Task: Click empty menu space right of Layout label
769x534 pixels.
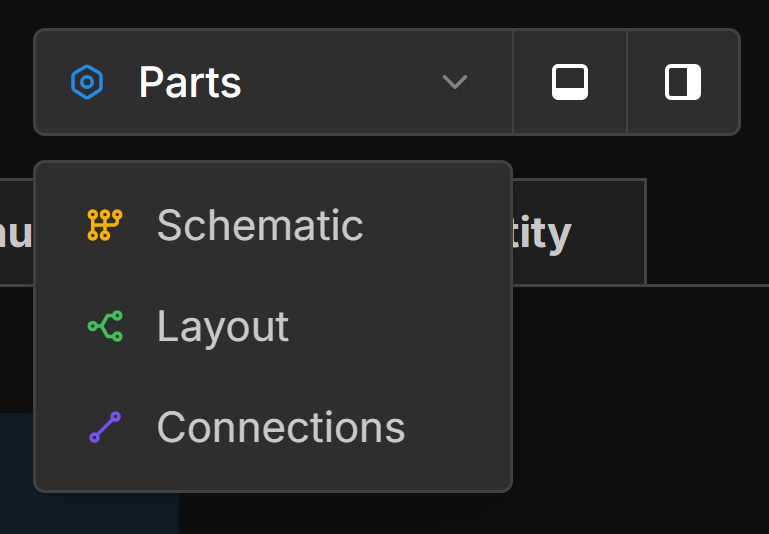Action: click(x=400, y=326)
